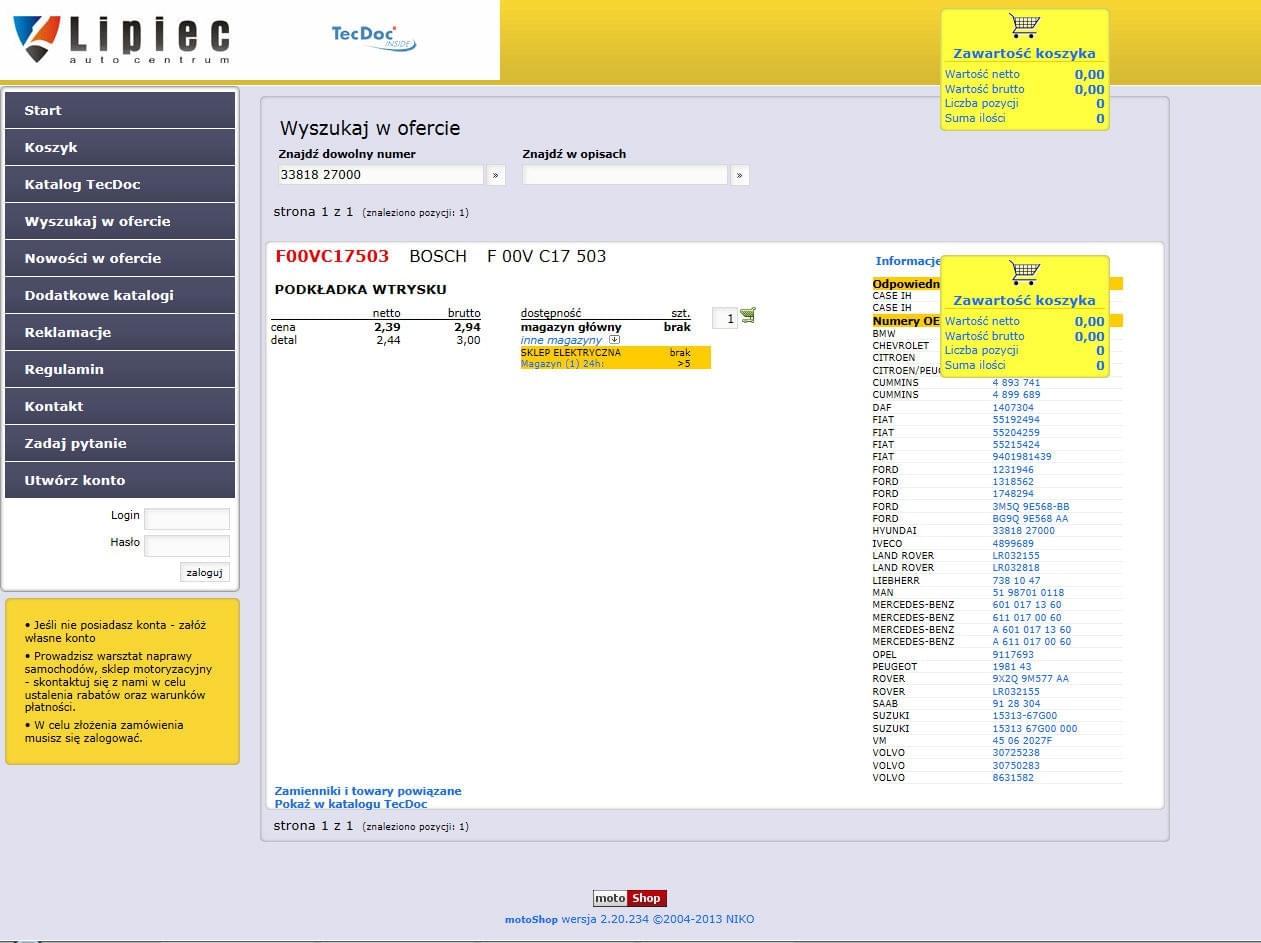Click the 'PODKŁADKA WTRYSKU' product name
The height and width of the screenshot is (943, 1261).
click(x=361, y=290)
